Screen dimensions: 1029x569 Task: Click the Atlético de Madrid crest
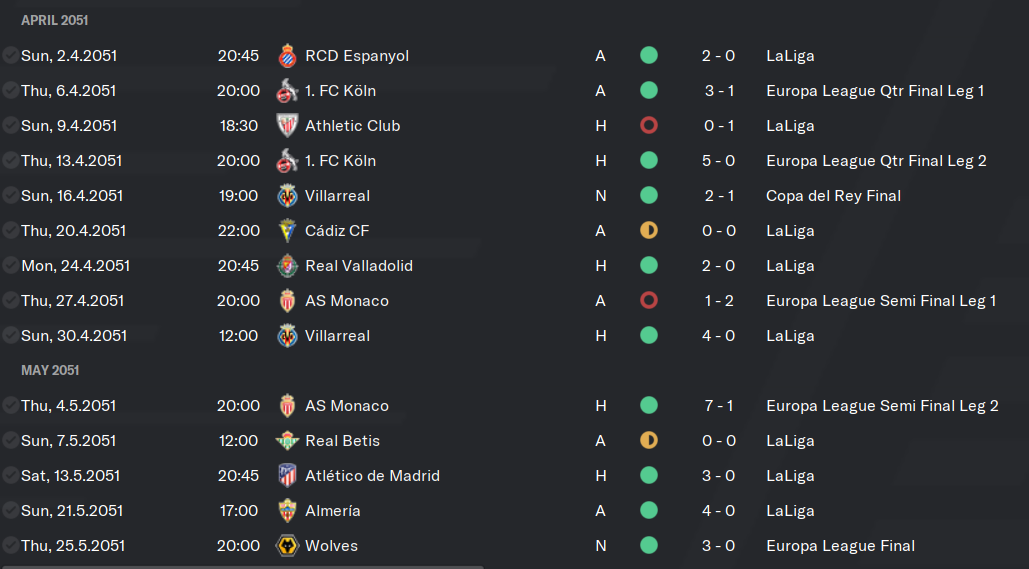287,476
